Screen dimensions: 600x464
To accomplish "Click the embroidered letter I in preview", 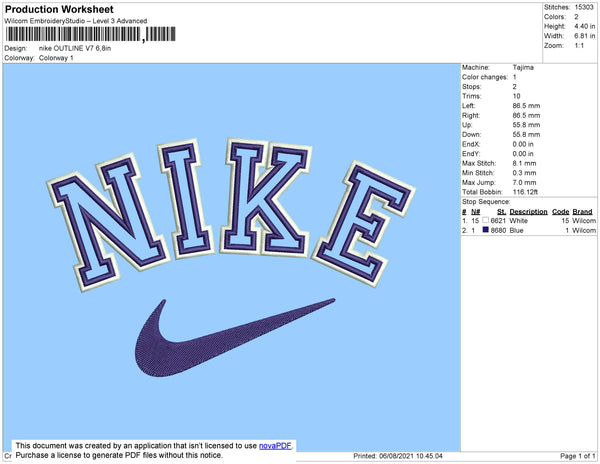I will tap(186, 199).
